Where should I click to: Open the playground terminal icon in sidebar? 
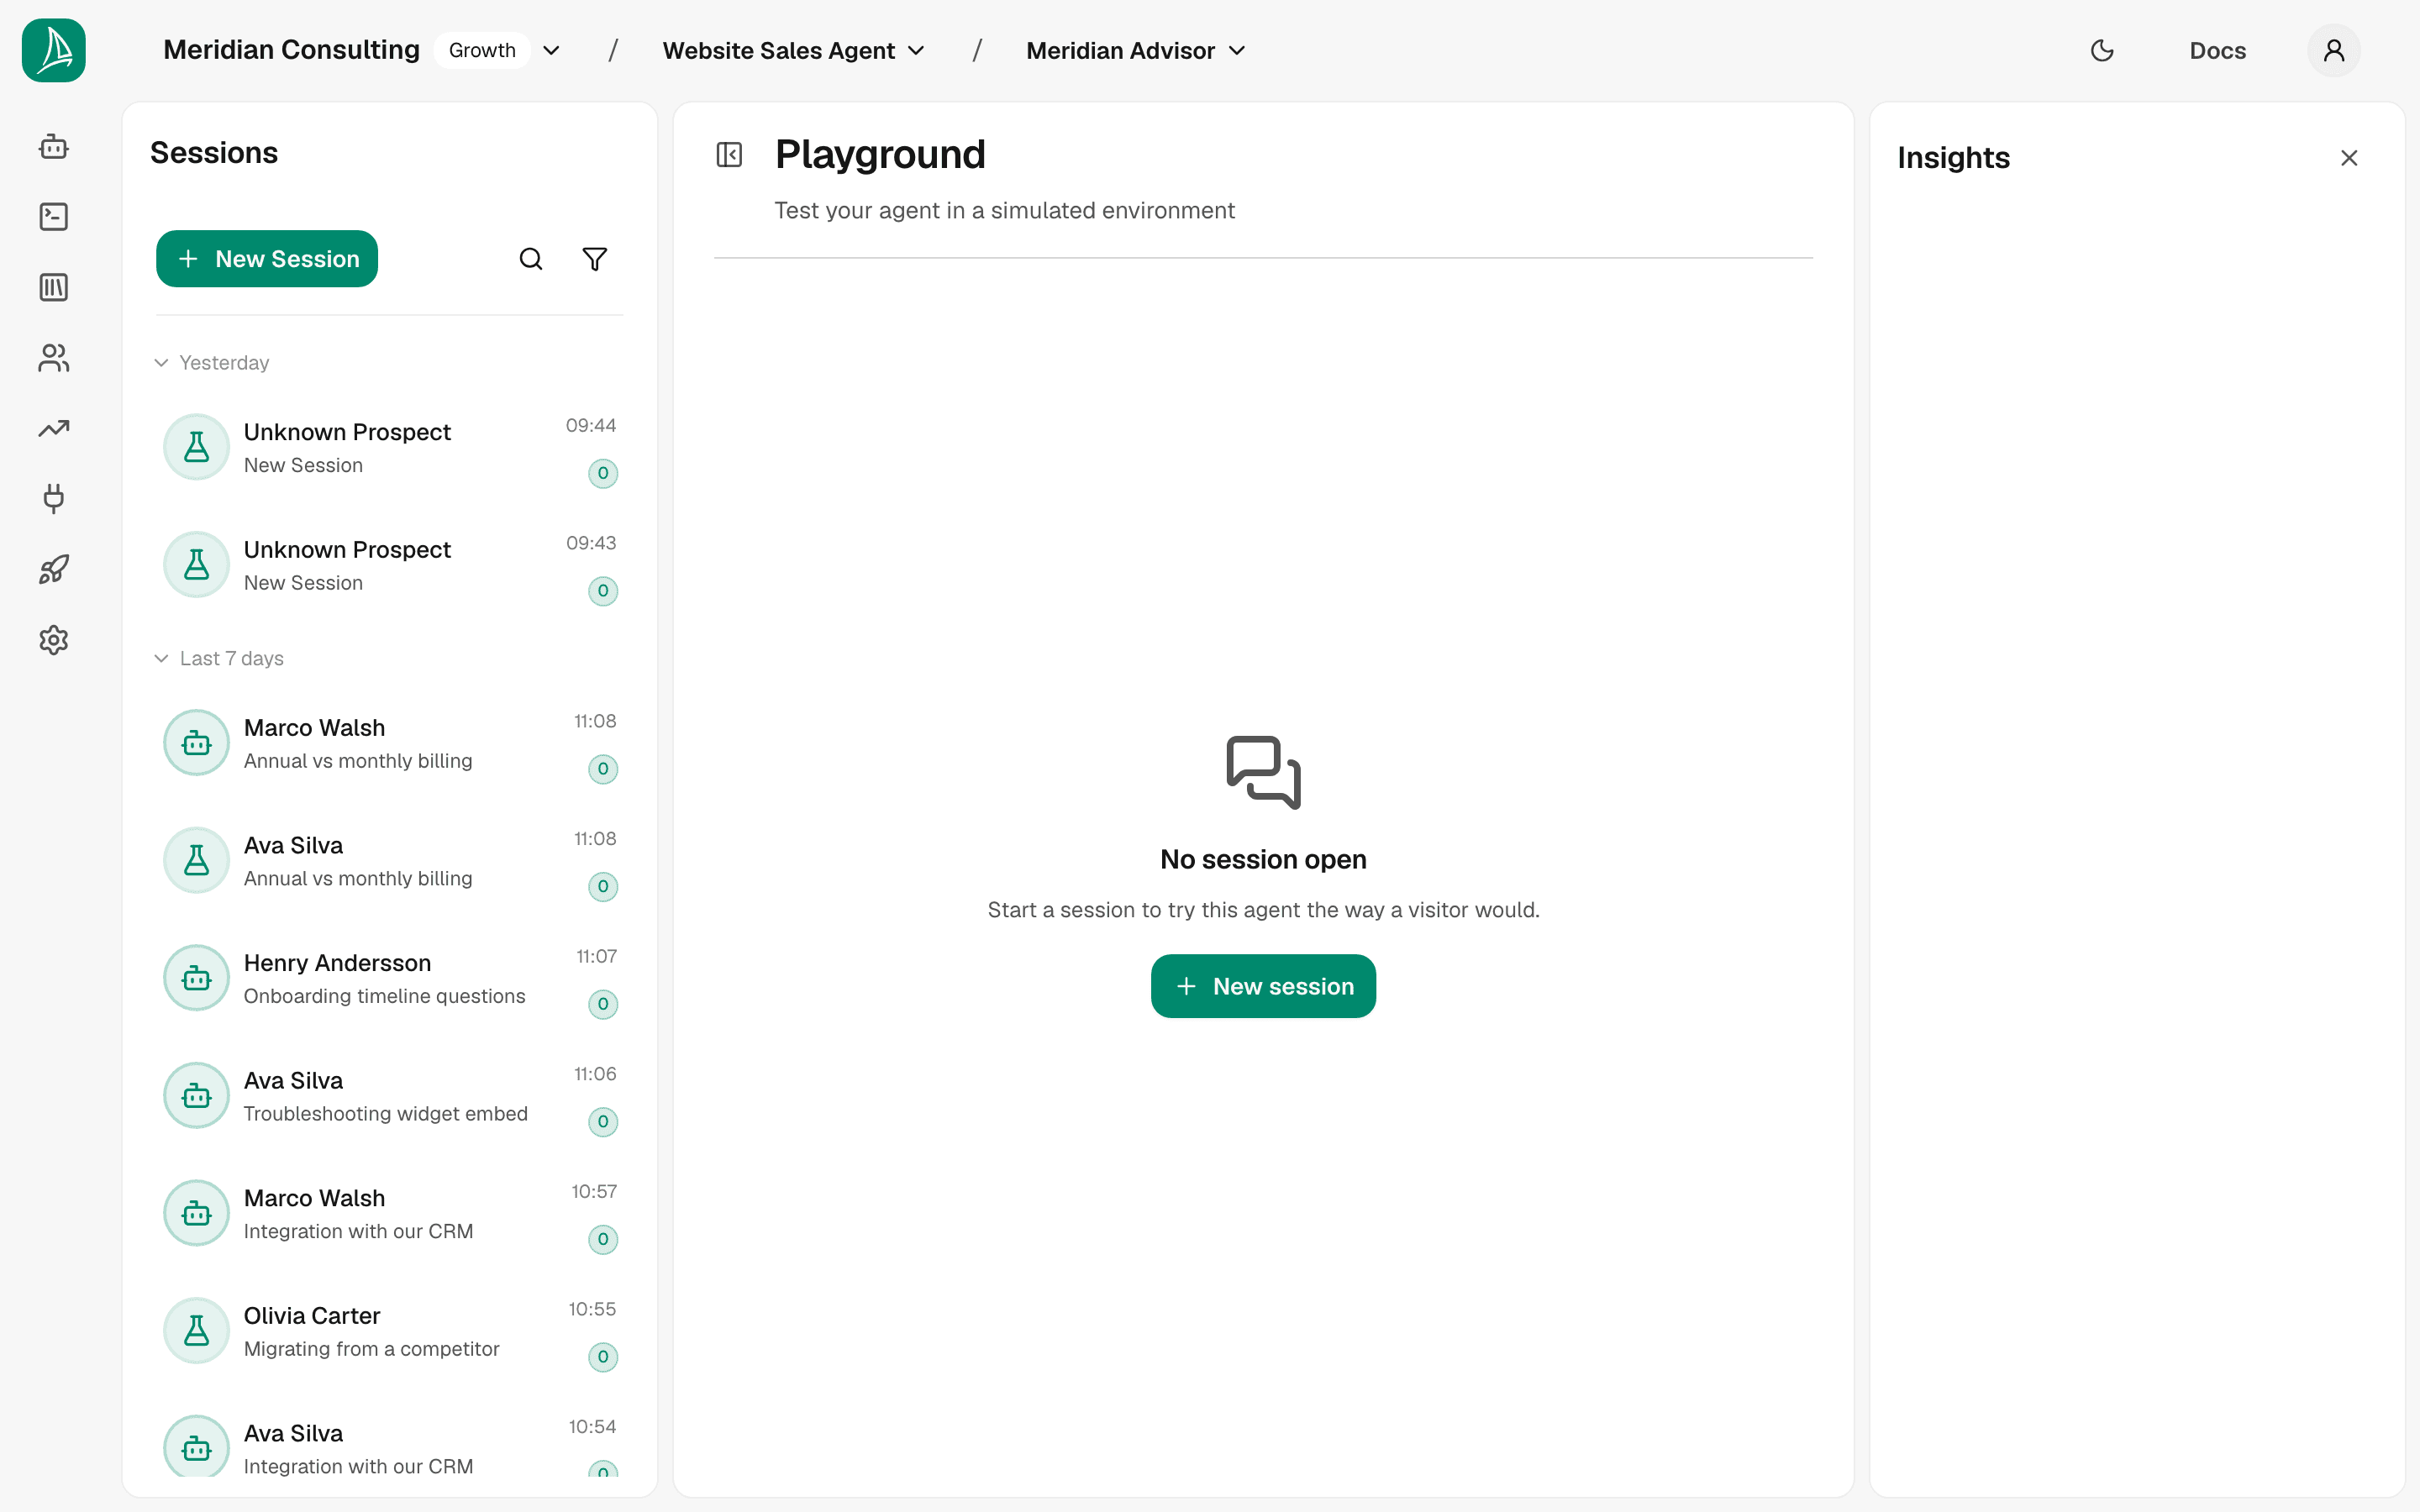point(54,217)
